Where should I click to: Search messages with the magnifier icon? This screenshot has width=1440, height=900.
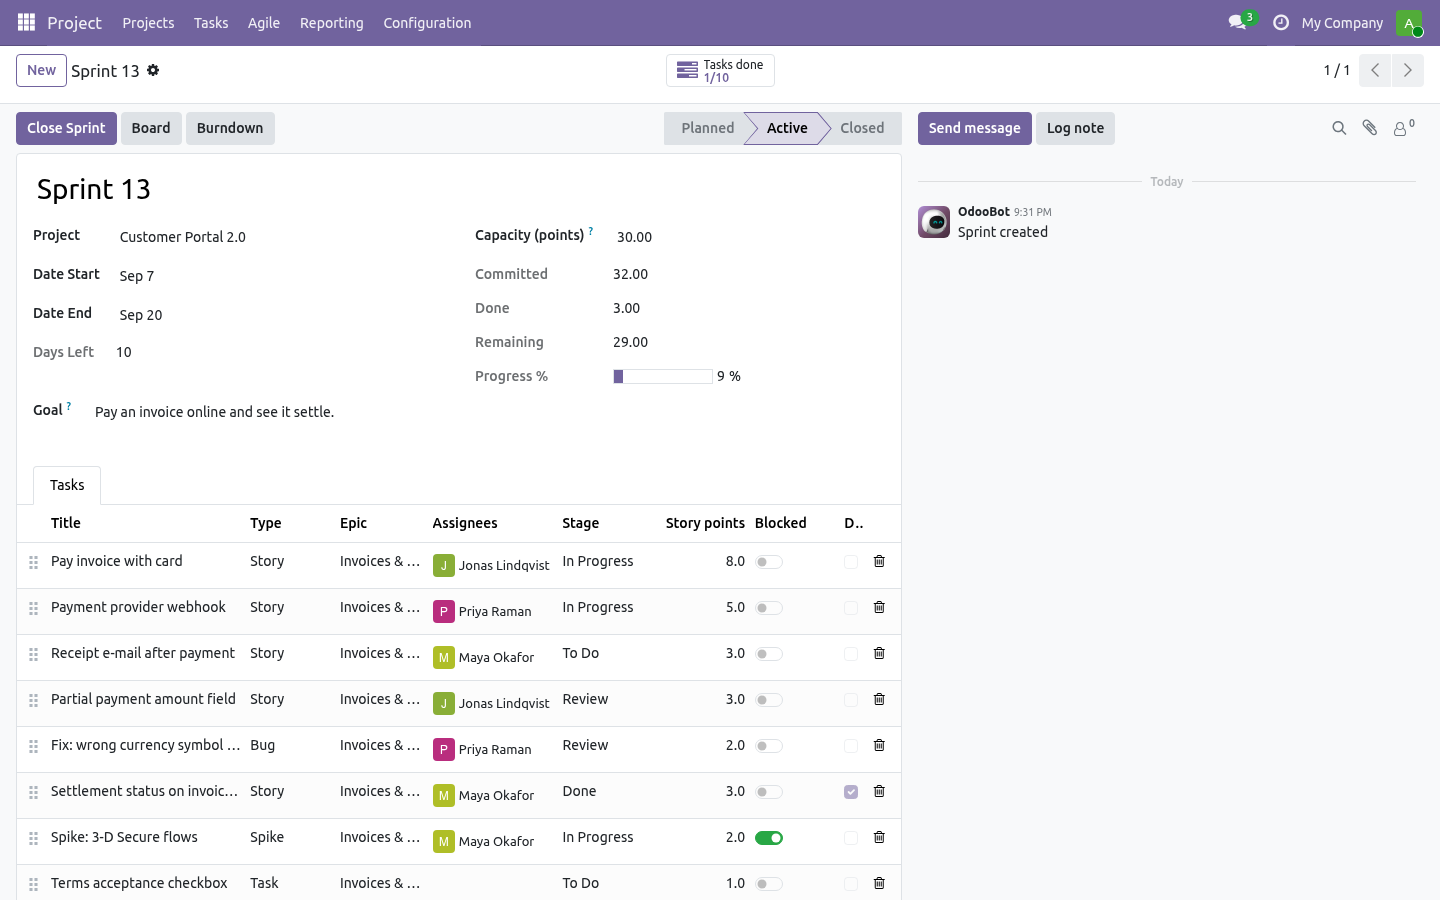(x=1339, y=128)
